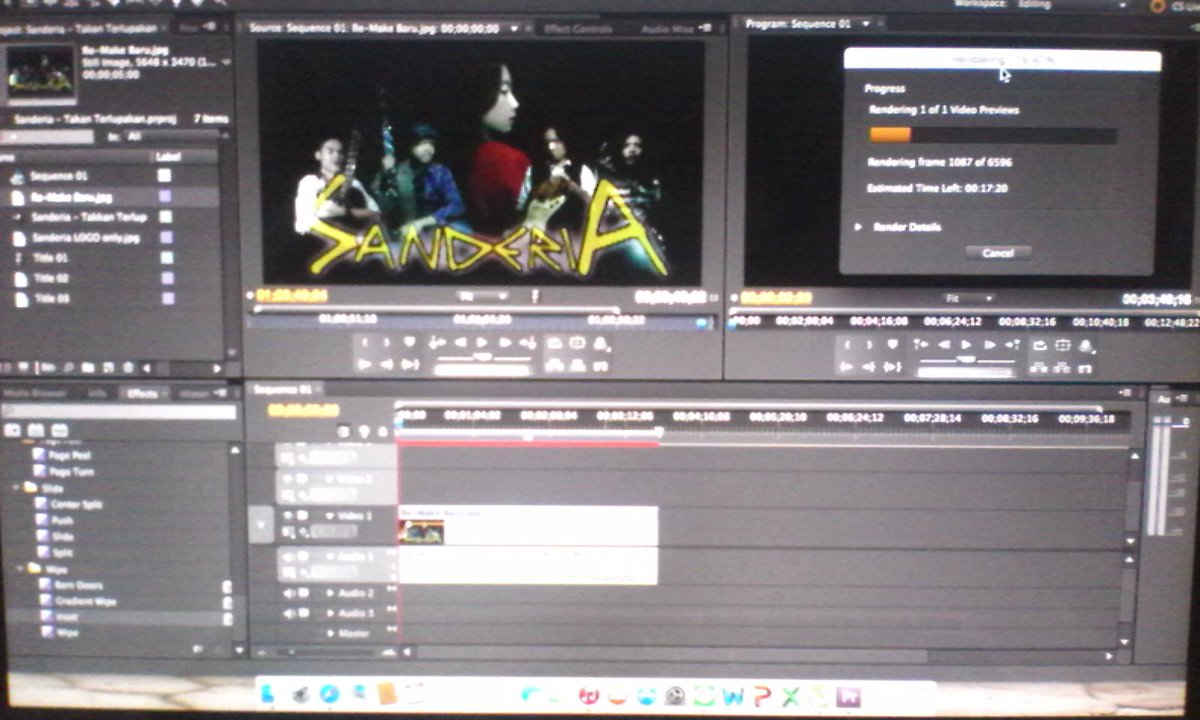Select the Effects panel tab
Viewport: 1200px width, 720px height.
pos(142,393)
